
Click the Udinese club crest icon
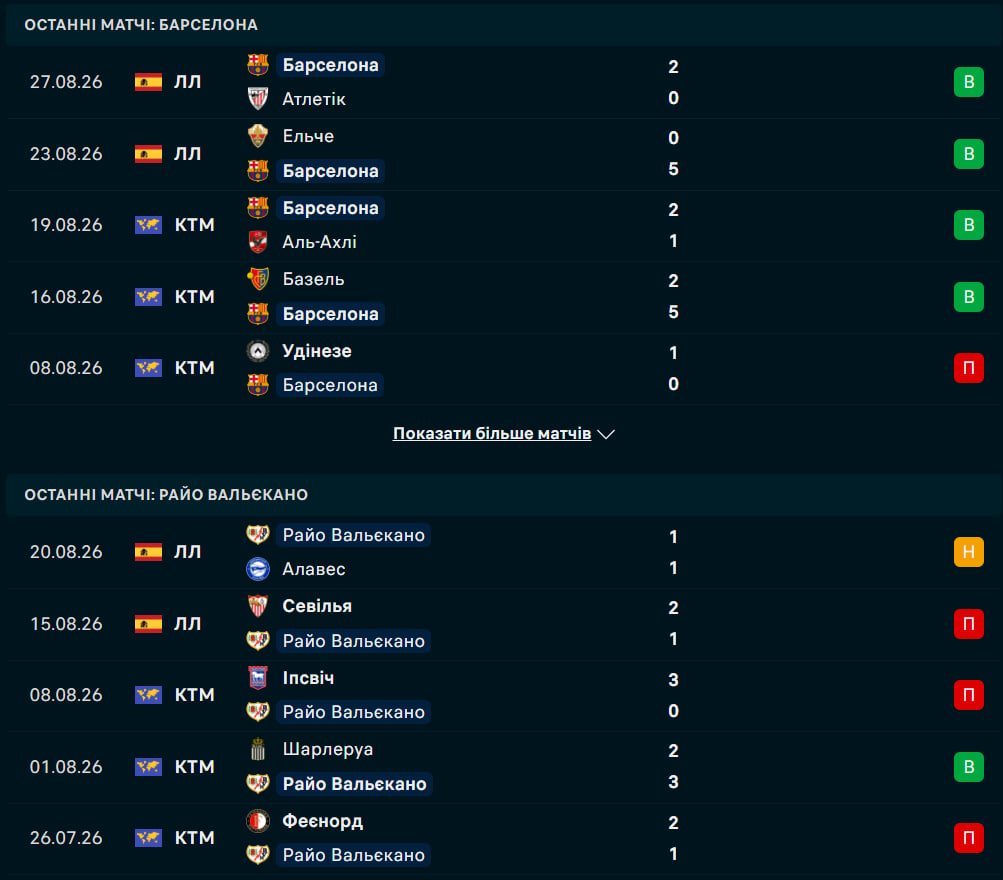[258, 350]
